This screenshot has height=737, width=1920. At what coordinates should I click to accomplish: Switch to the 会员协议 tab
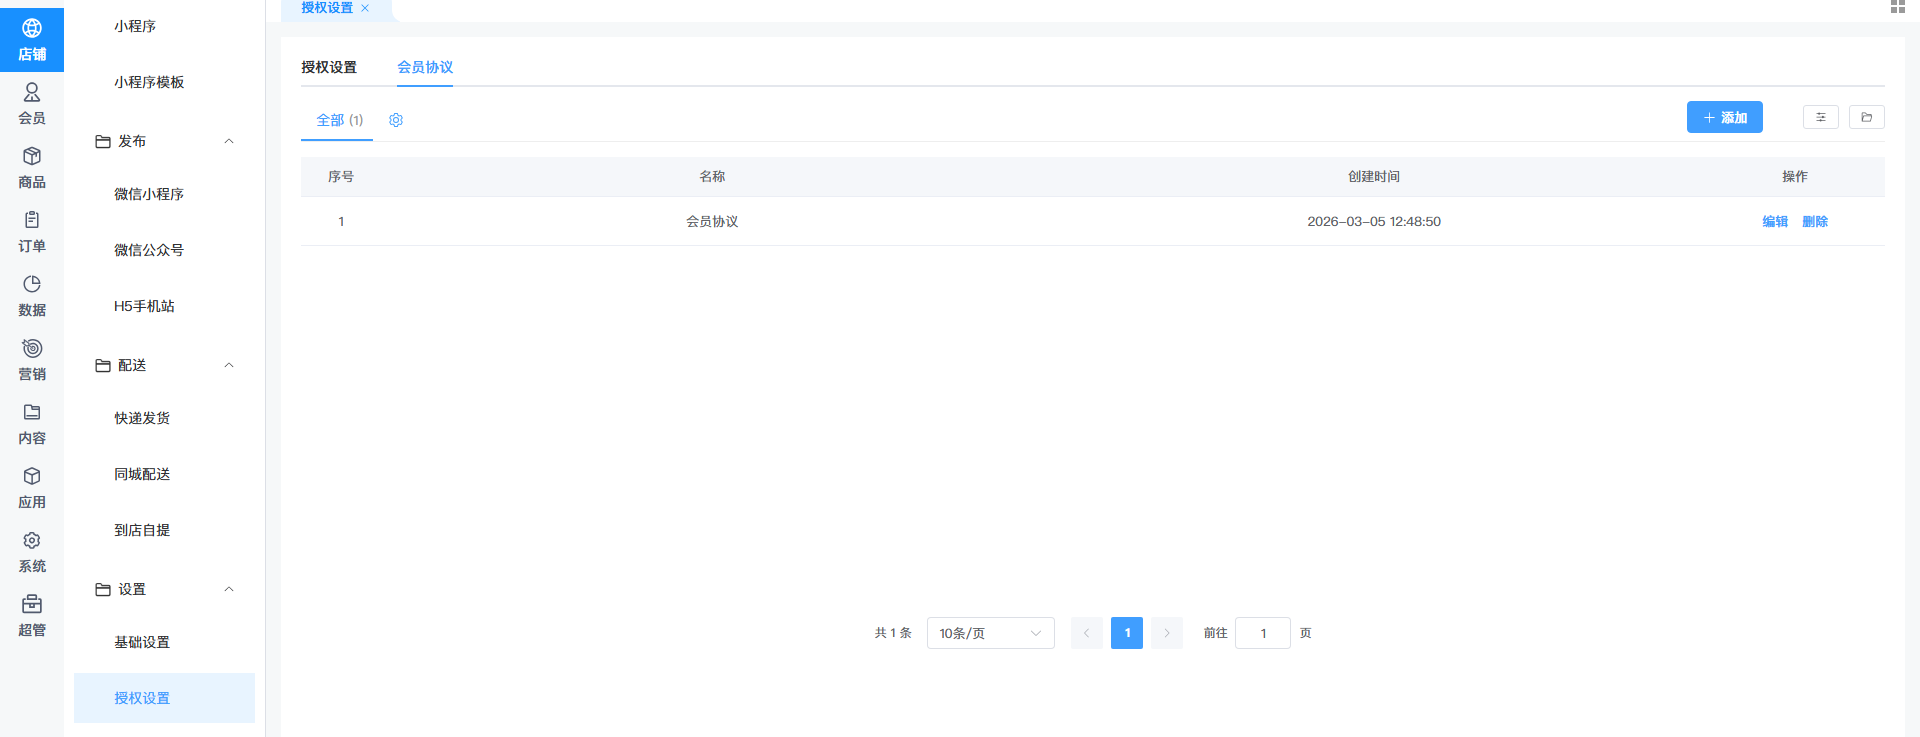(x=425, y=67)
